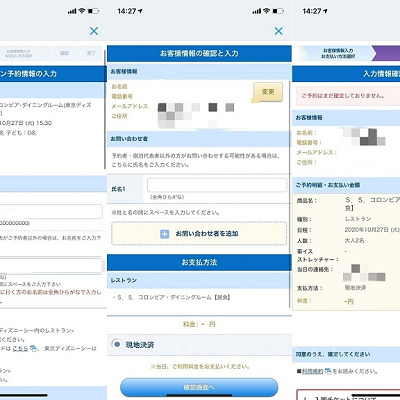
Task: Tap the 完了 step in the left screen progress bar
Action: tap(91, 53)
